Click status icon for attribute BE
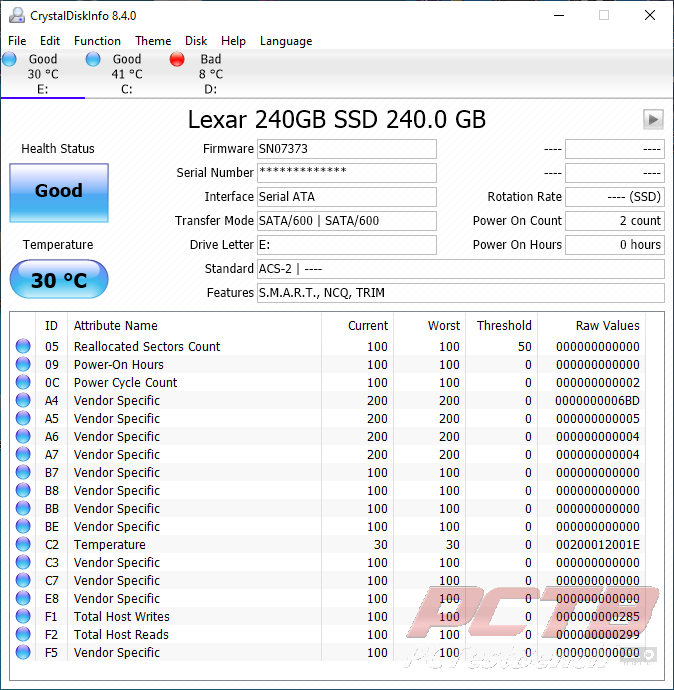Screen dimensions: 674x690 click(23, 527)
